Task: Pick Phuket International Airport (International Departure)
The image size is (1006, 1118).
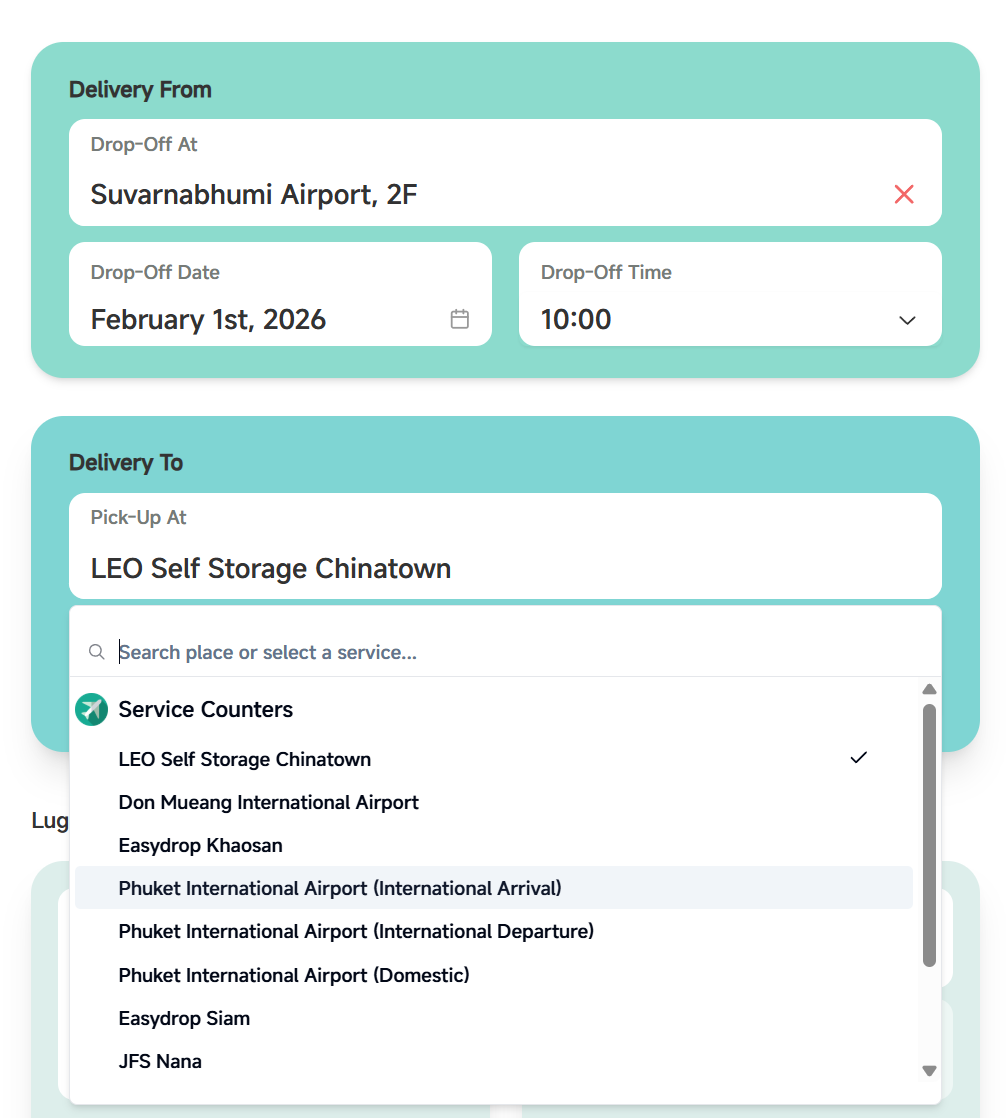Action: 356,931
